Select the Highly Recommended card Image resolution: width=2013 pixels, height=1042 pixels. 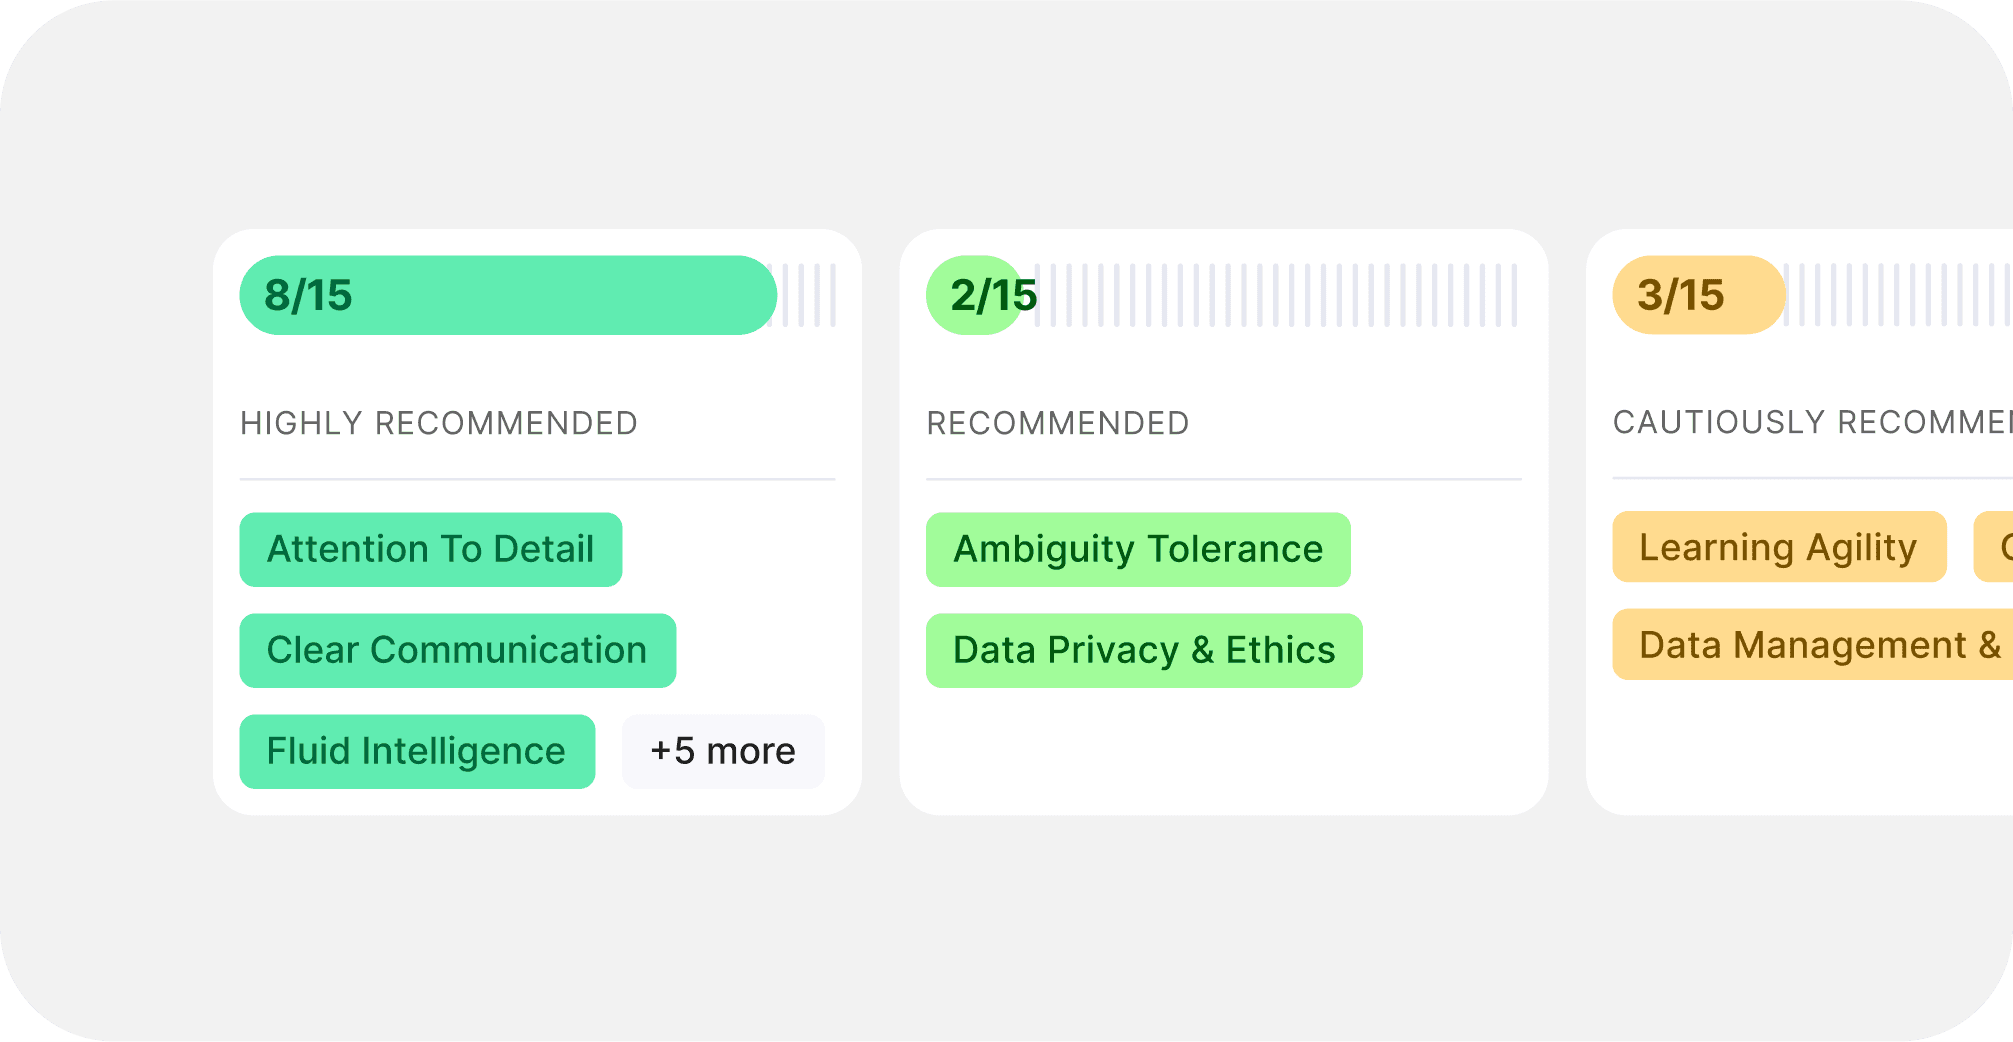537,520
